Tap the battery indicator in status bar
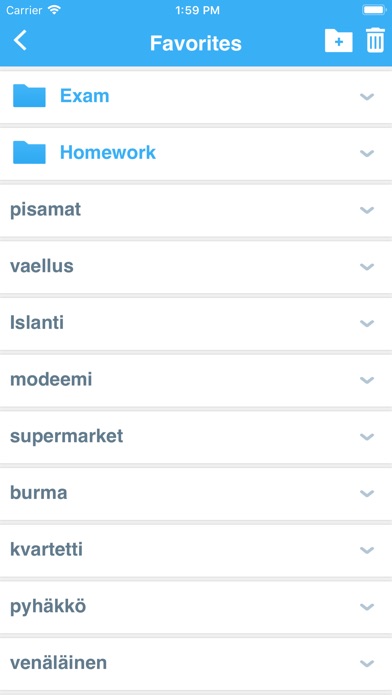Image resolution: width=392 pixels, height=696 pixels. coord(374,10)
